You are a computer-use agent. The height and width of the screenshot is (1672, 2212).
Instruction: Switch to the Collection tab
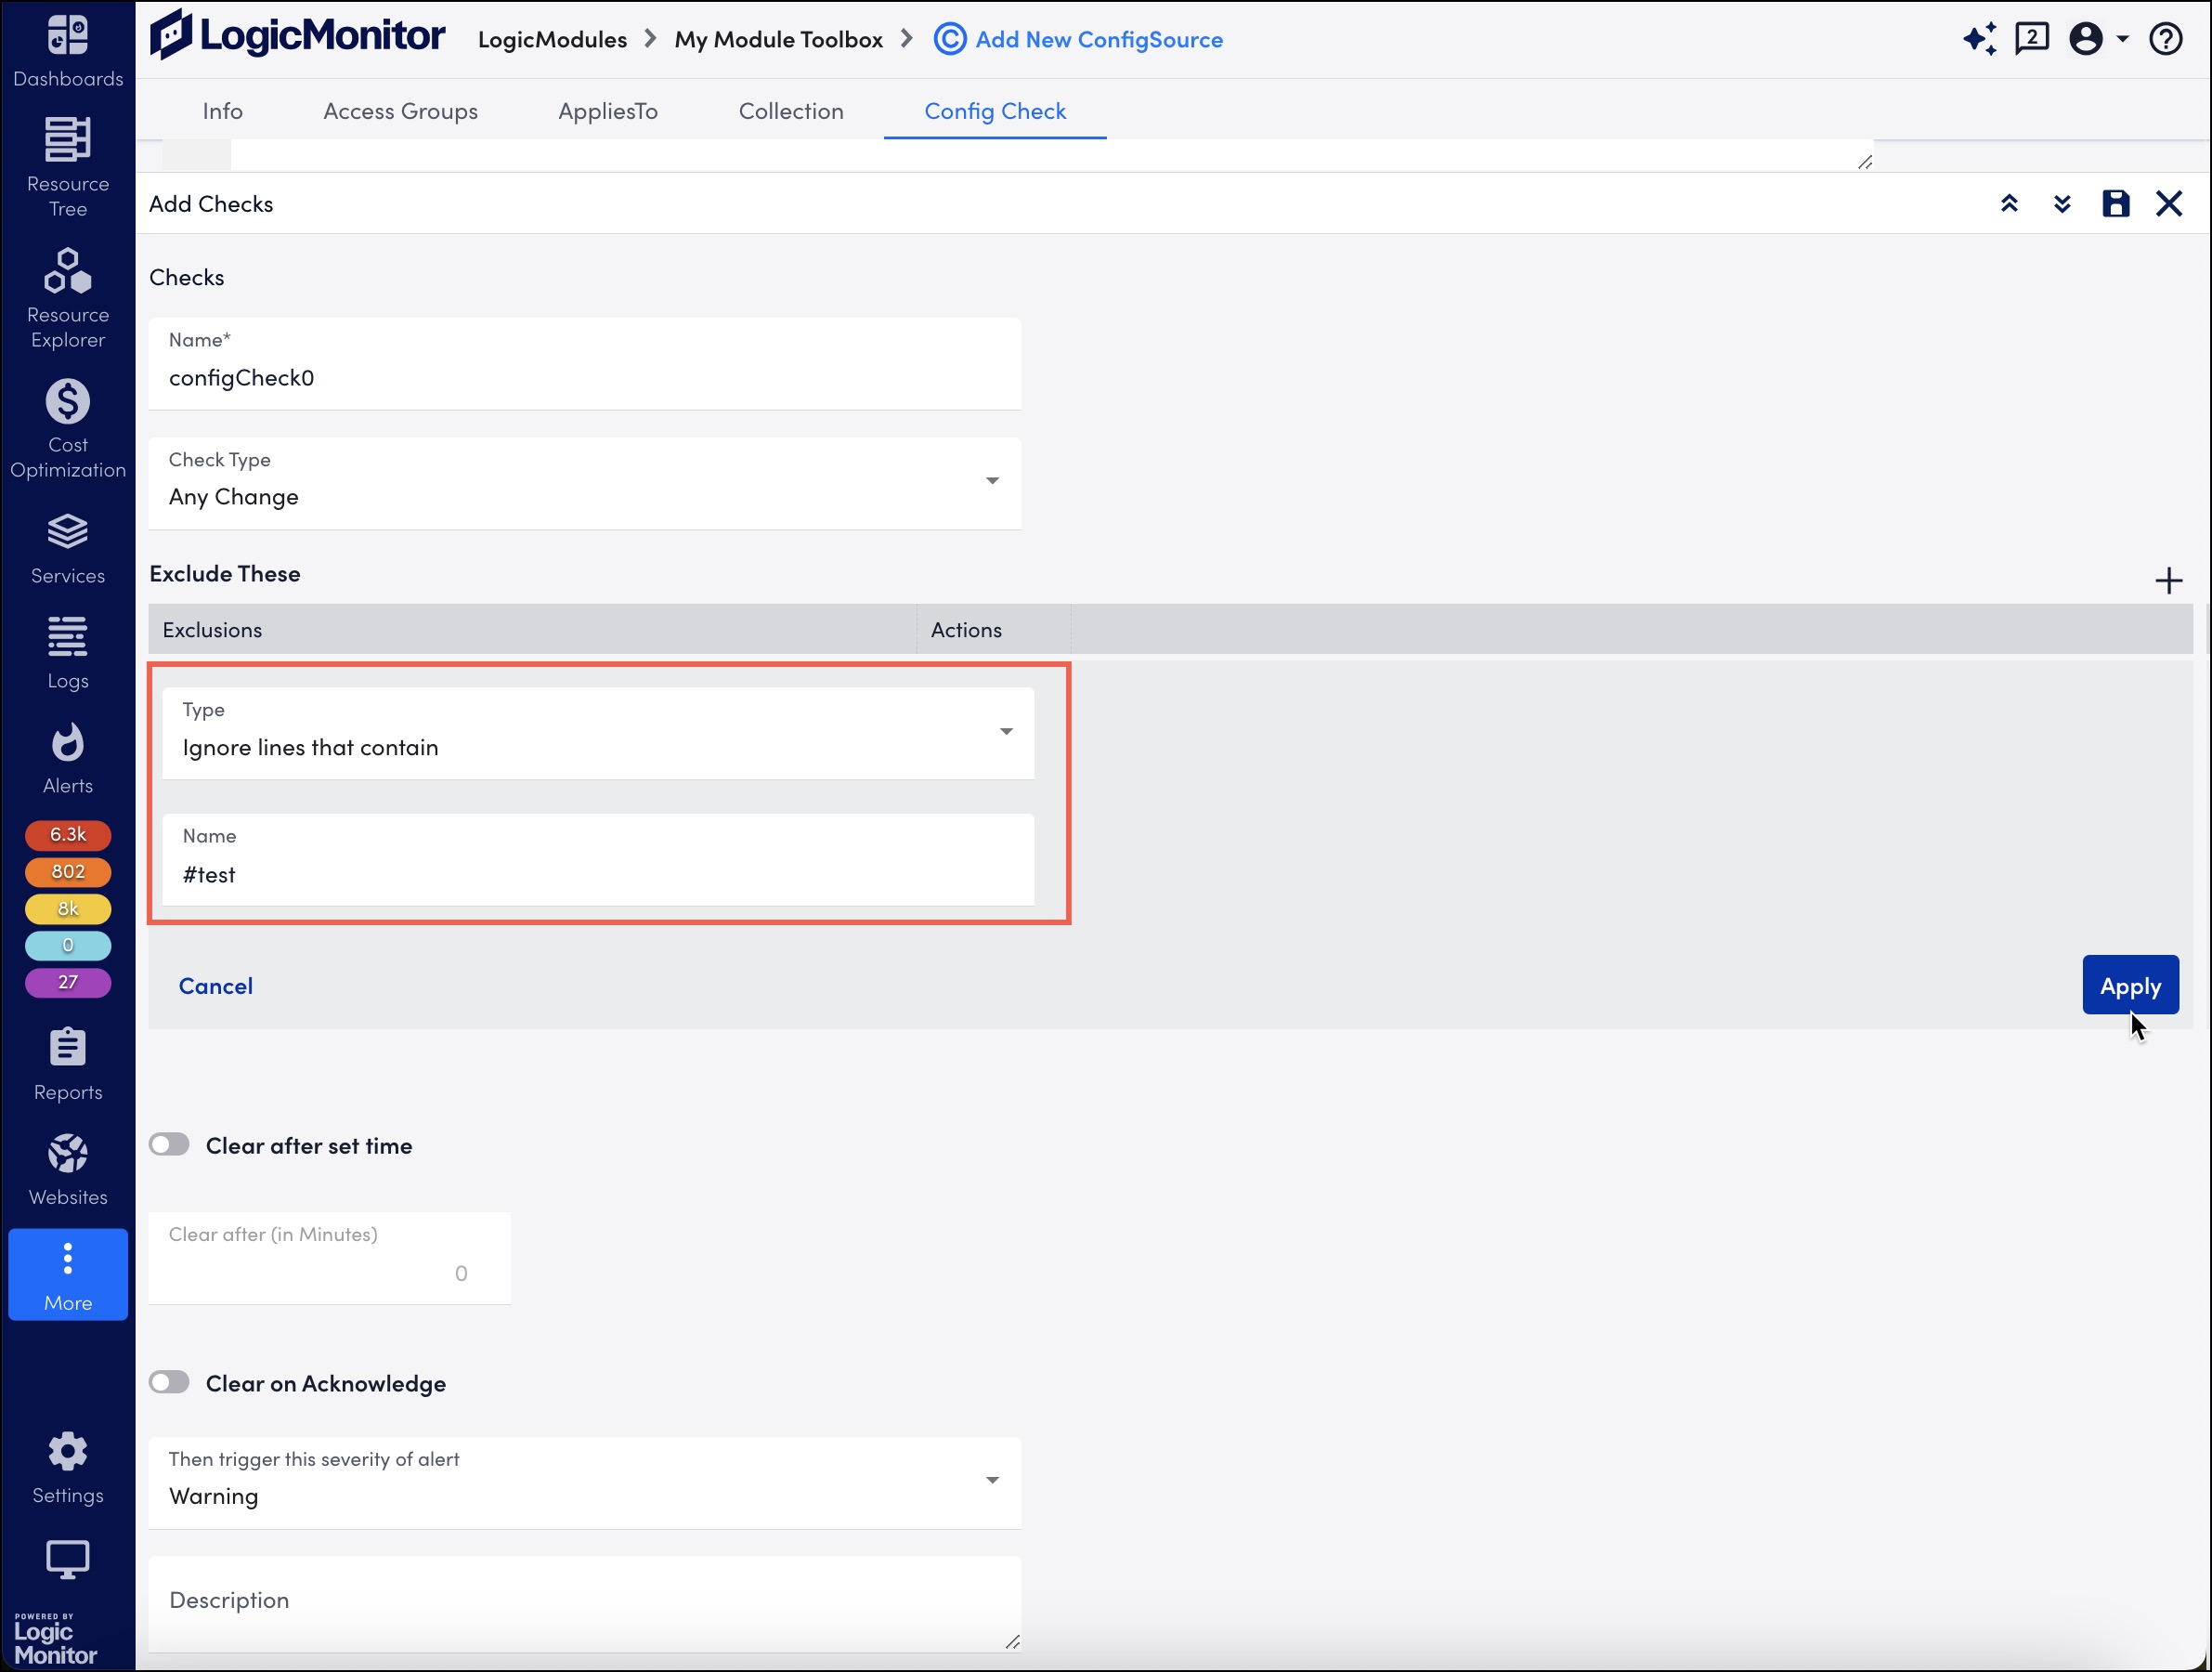(x=790, y=111)
